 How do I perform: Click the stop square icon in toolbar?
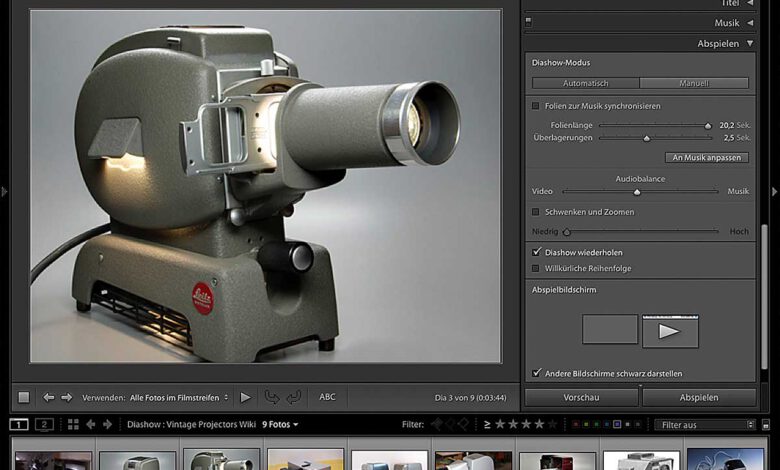pos(24,397)
